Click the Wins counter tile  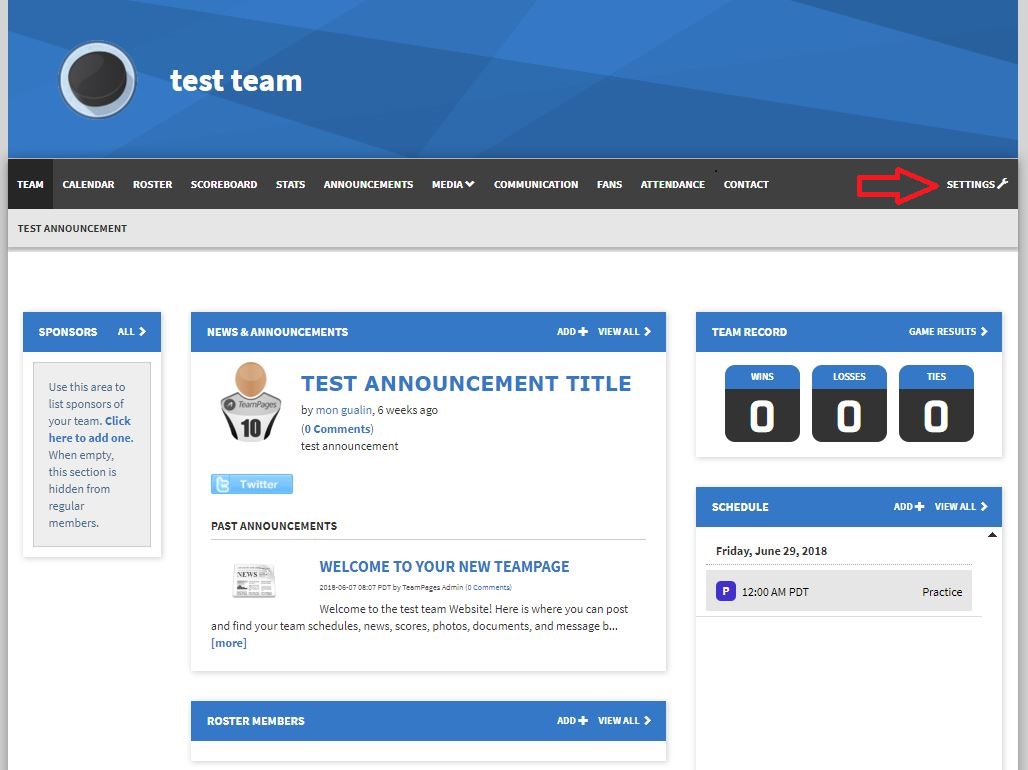pos(762,403)
